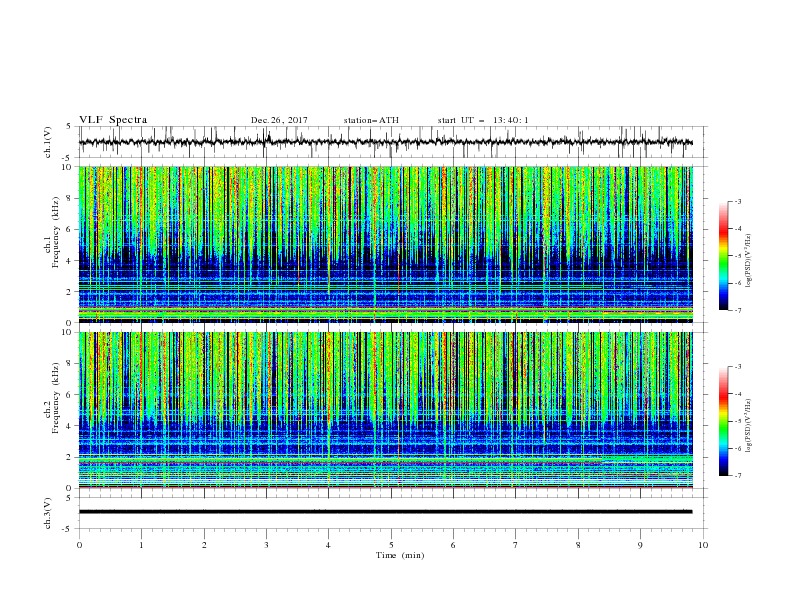
Task: Click the "-3" tick on ch.1 color bar
Action: click(737, 201)
